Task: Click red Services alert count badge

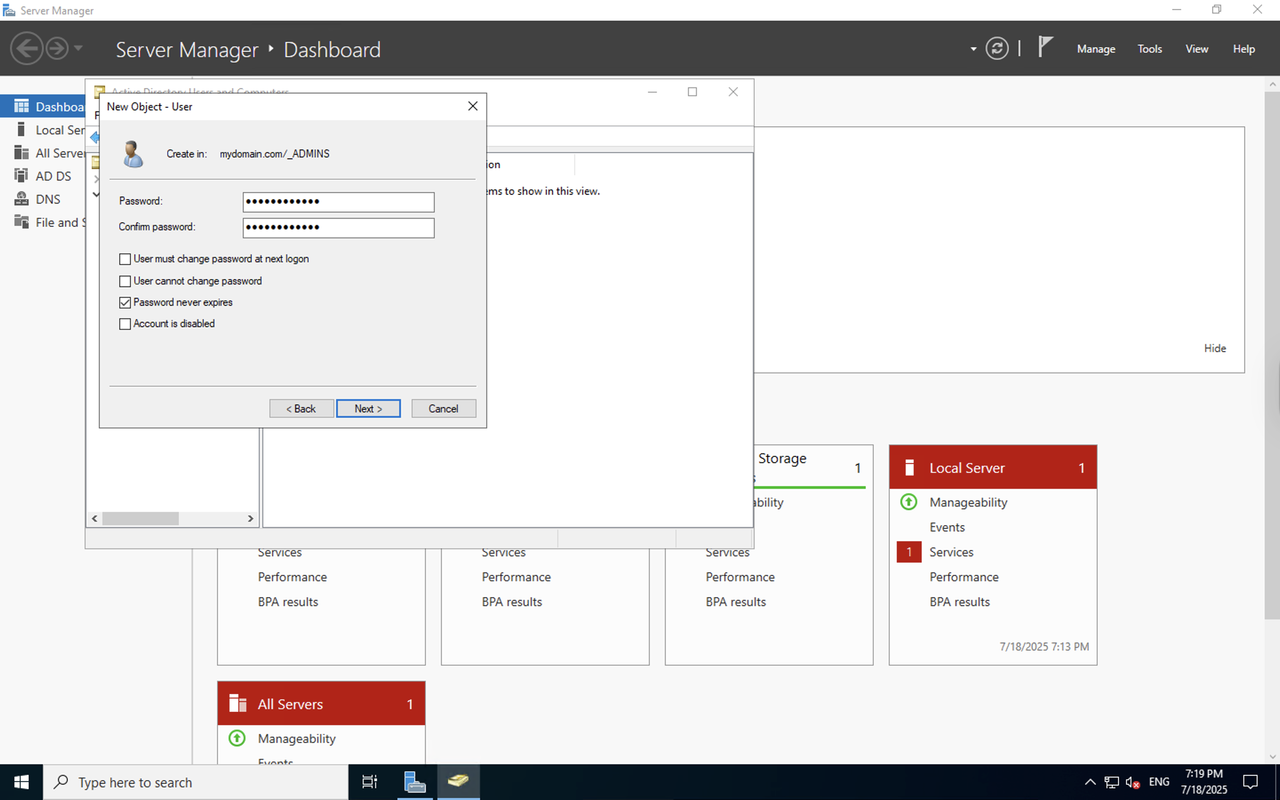Action: 909,552
